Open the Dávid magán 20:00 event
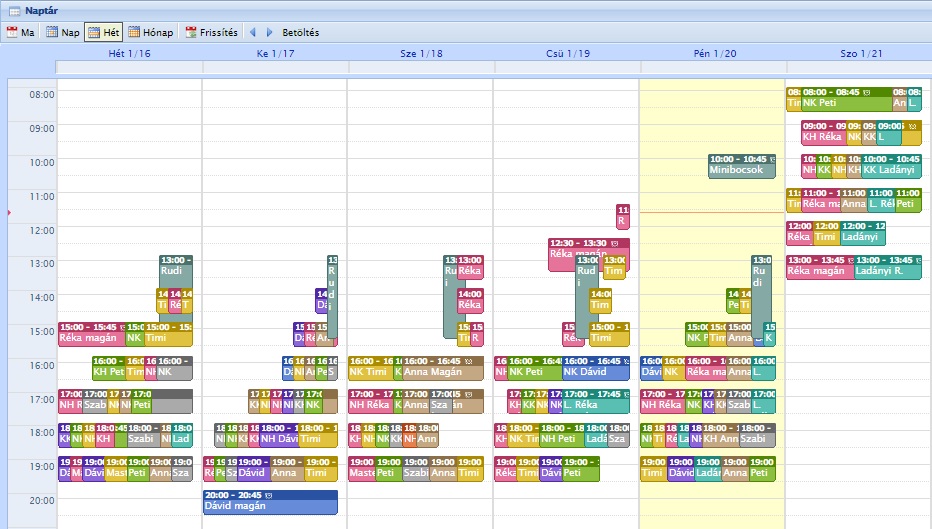This screenshot has height=529, width=932. coord(270,502)
